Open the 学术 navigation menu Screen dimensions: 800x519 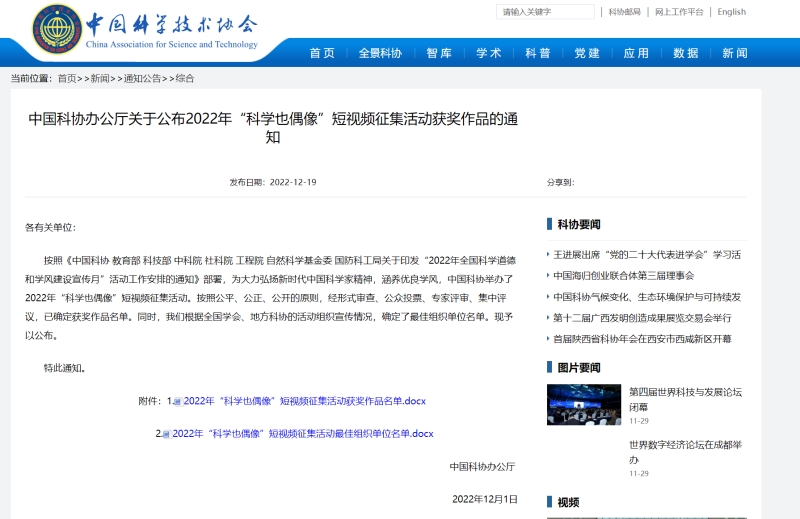tap(488, 53)
